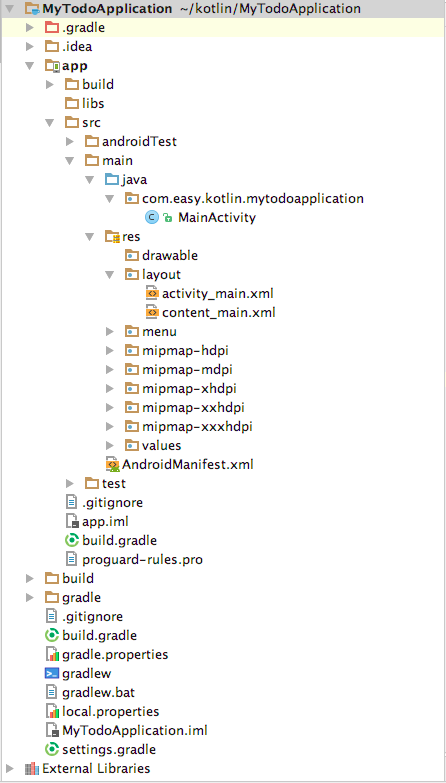Image resolution: width=446 pixels, height=783 pixels.
Task: Click the MyTodoApplication.iml file icon
Action: coord(52,730)
